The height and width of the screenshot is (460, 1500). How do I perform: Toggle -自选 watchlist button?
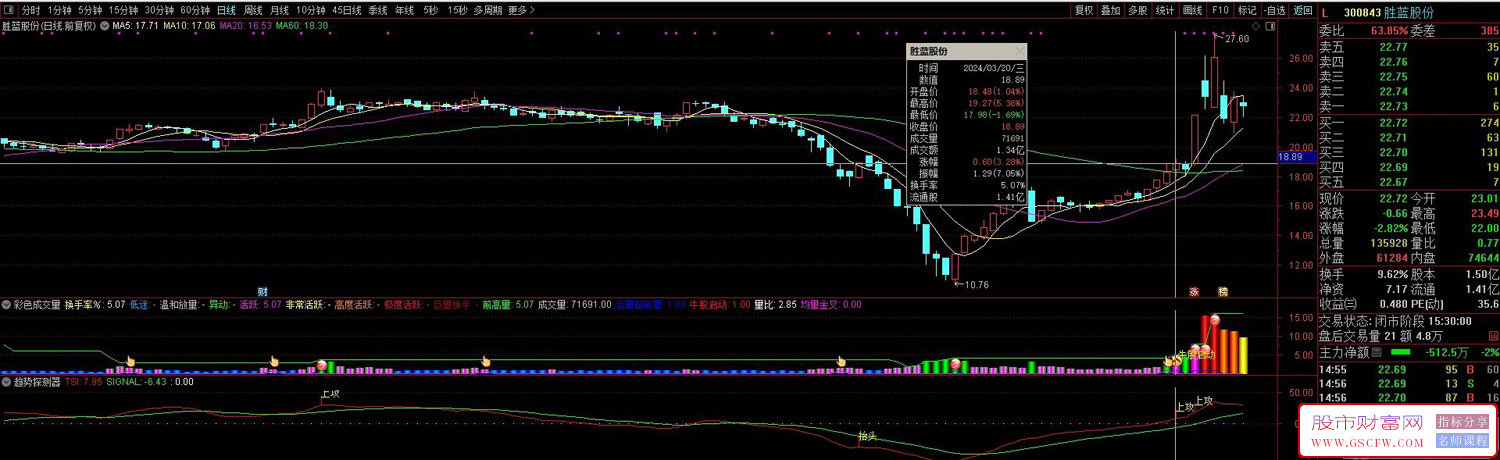(1274, 10)
